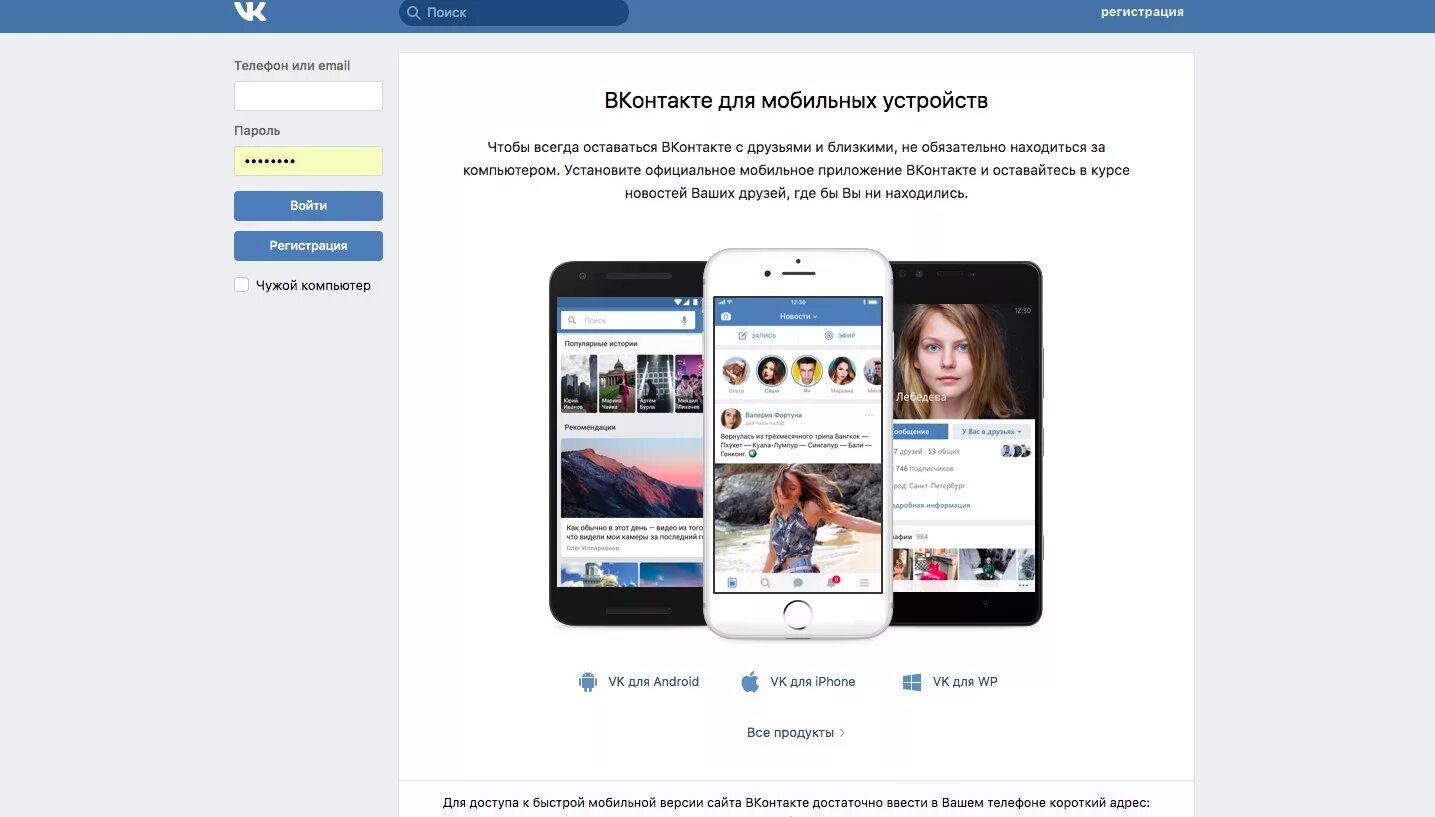Click the Windows Phone logo icon
1435x817 pixels.
coord(912,682)
